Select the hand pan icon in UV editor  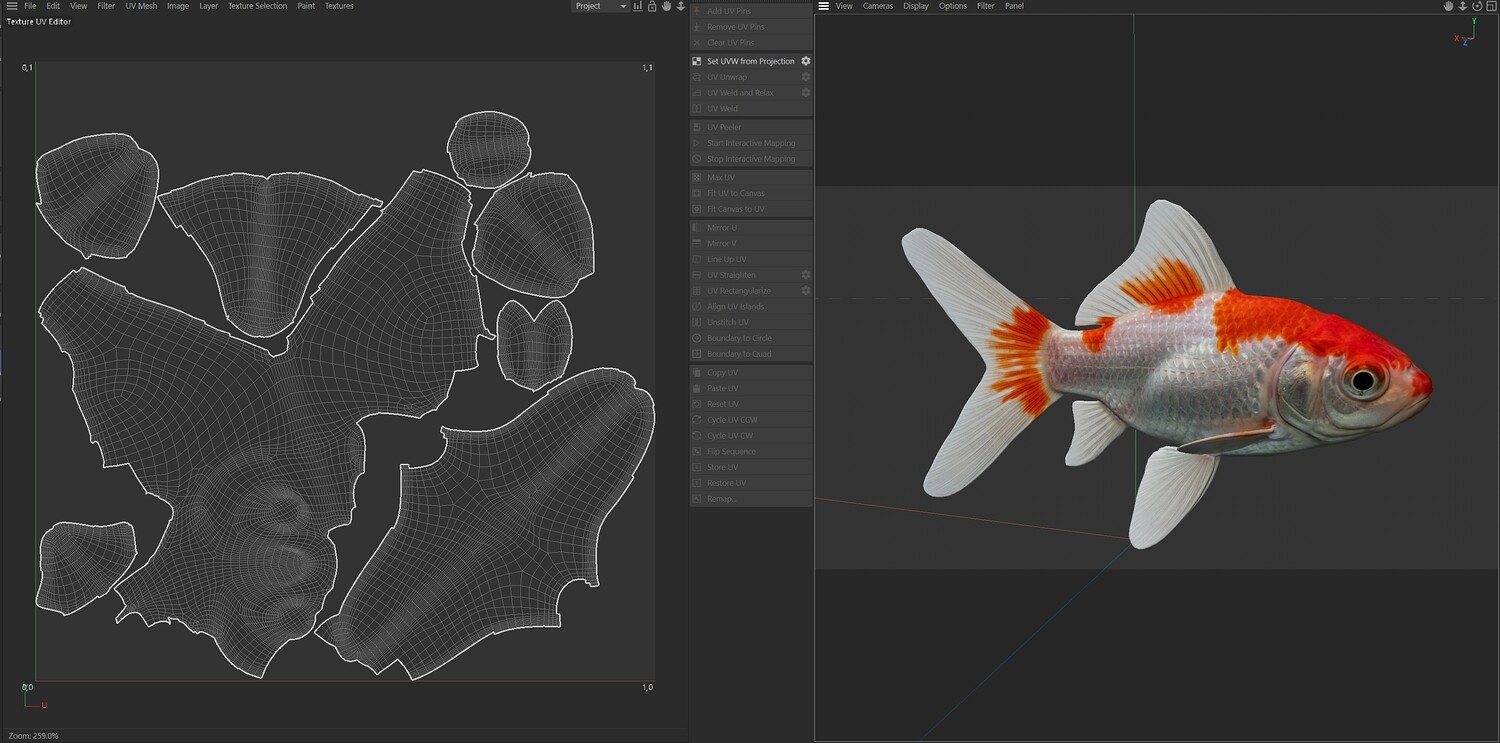click(666, 6)
